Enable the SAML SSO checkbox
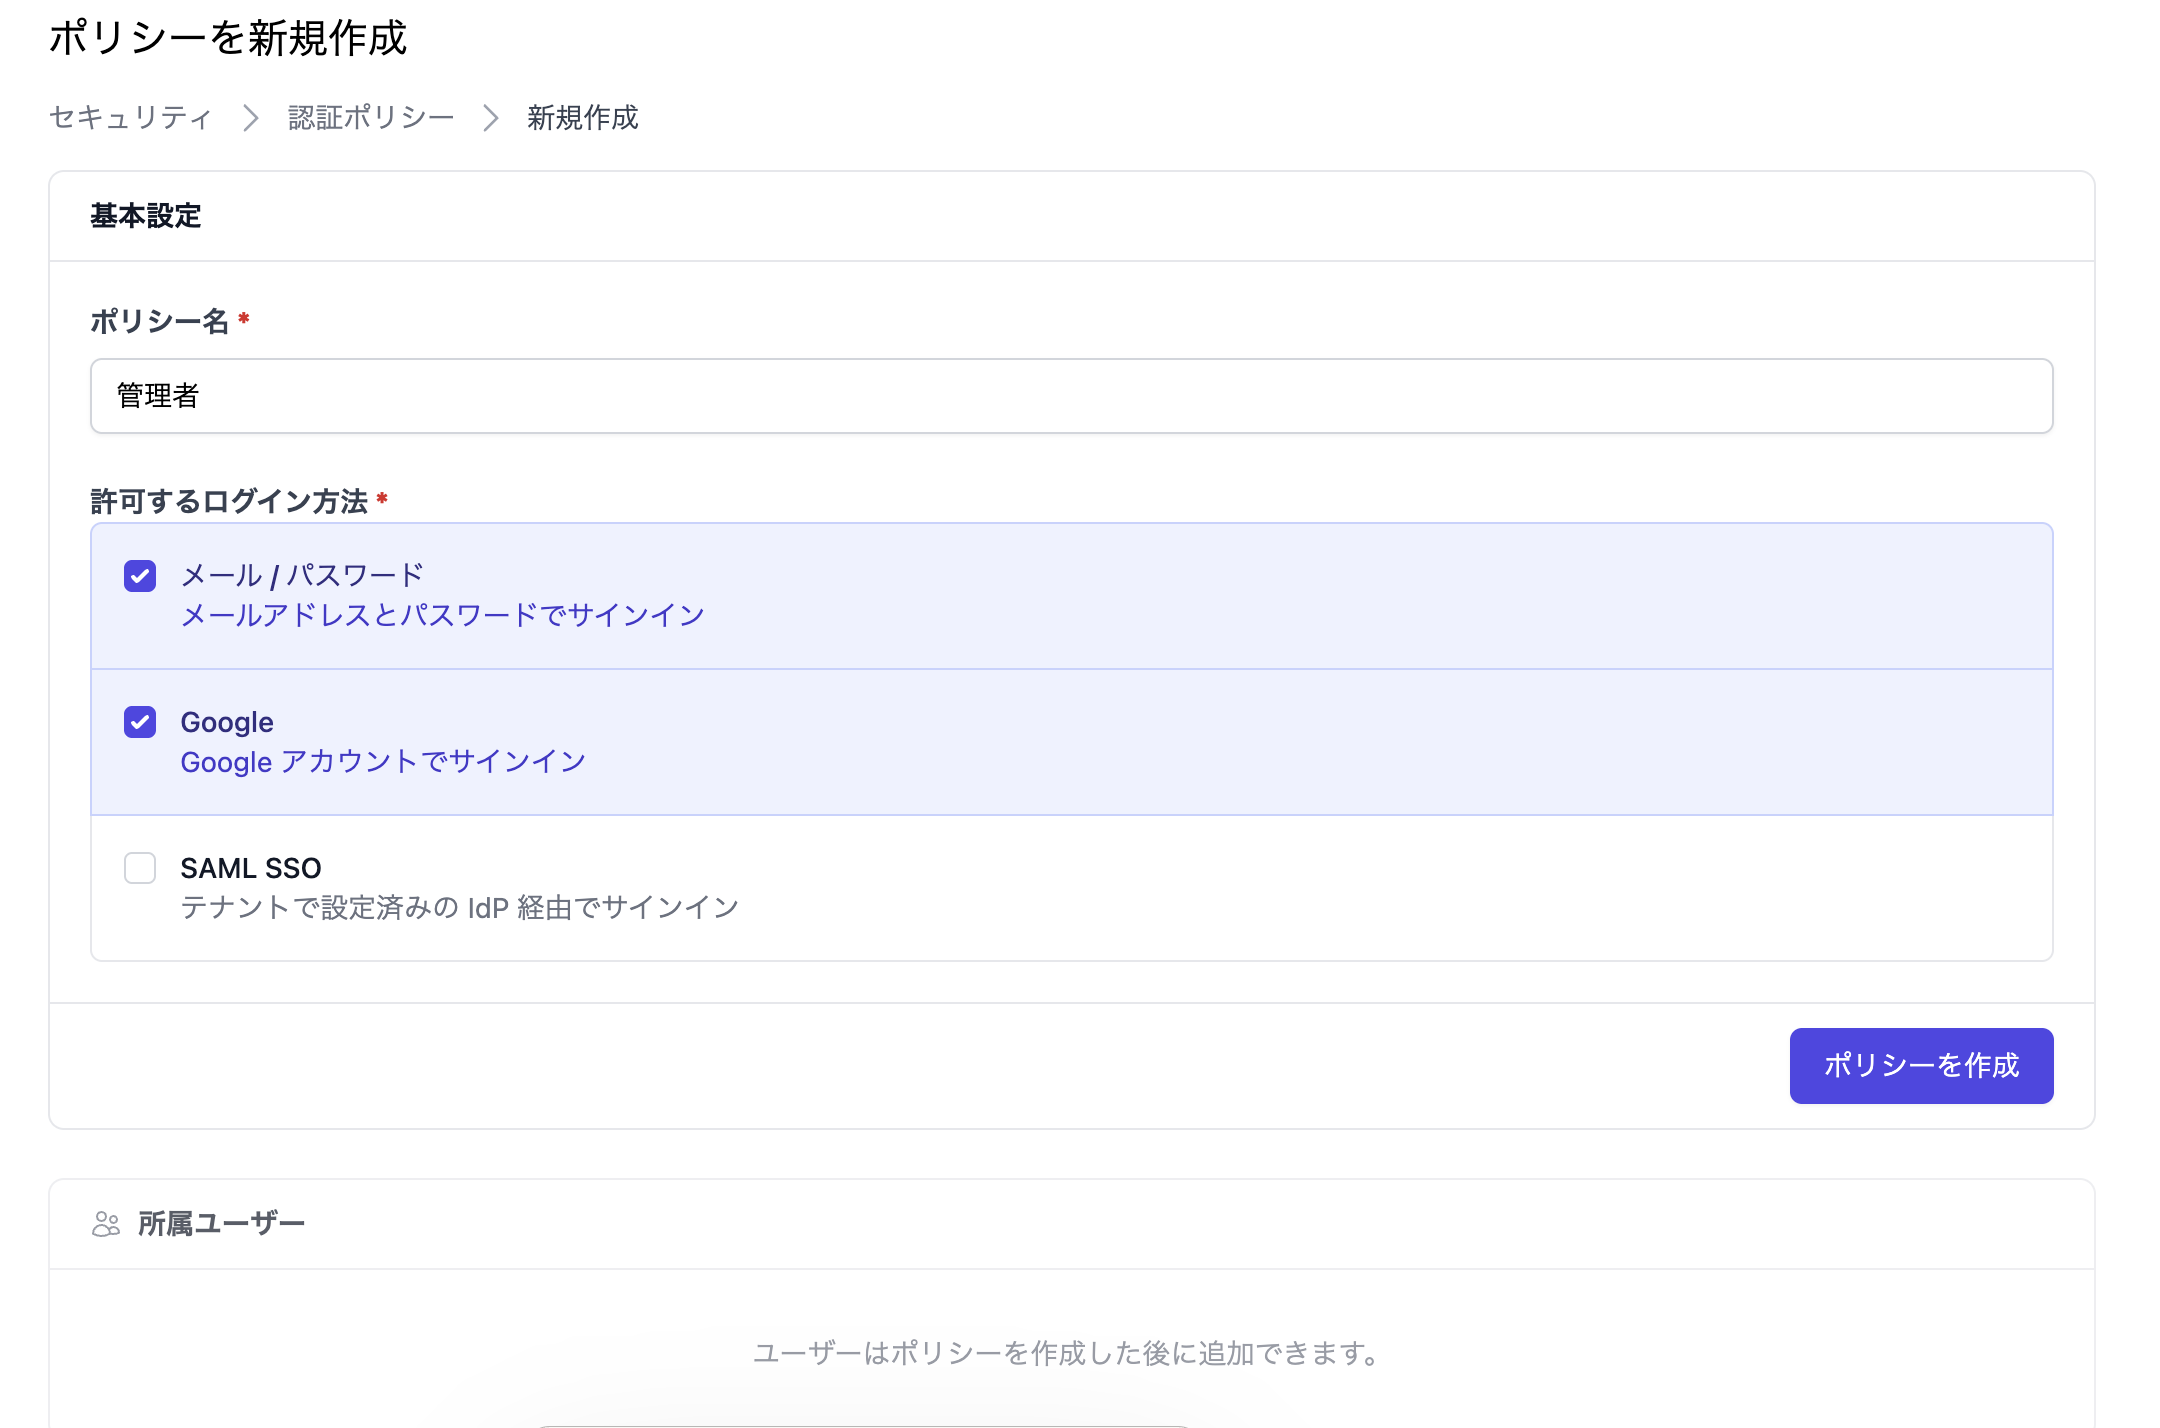 140,868
